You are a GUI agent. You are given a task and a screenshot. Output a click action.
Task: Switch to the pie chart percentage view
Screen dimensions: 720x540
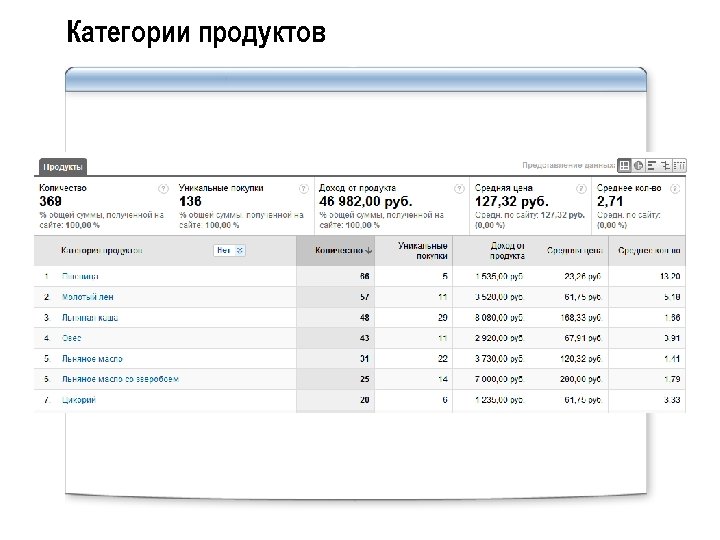coord(638,165)
